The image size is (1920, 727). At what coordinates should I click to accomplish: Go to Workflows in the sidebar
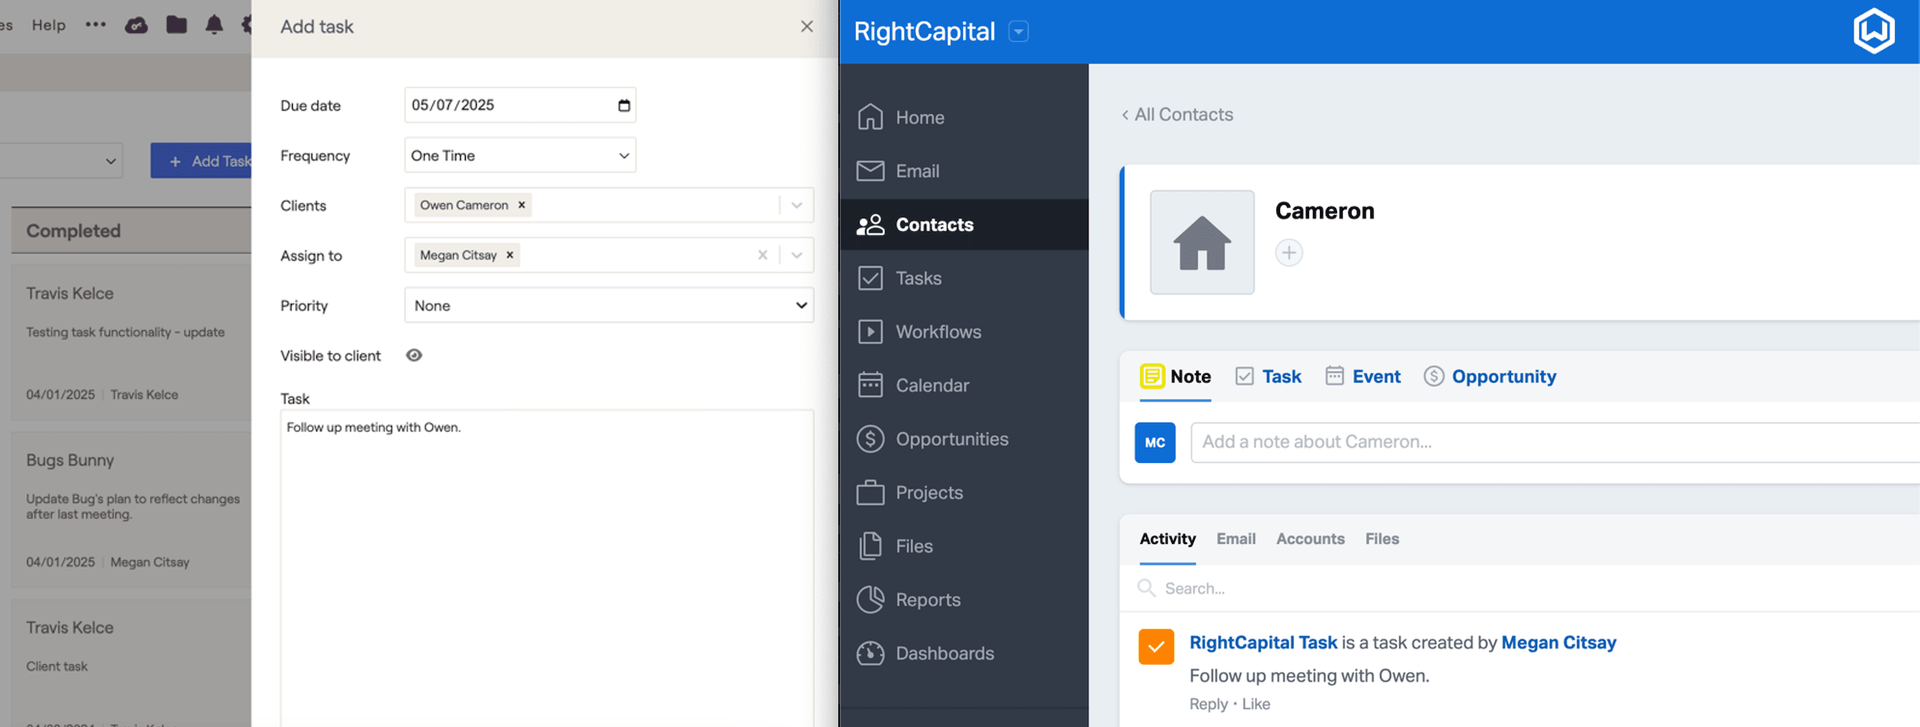937,332
